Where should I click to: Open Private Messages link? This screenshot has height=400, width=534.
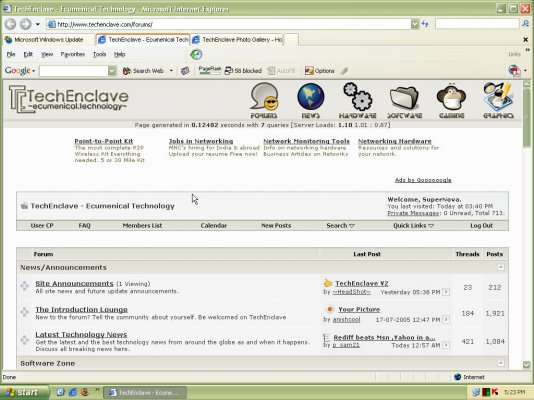[413, 213]
